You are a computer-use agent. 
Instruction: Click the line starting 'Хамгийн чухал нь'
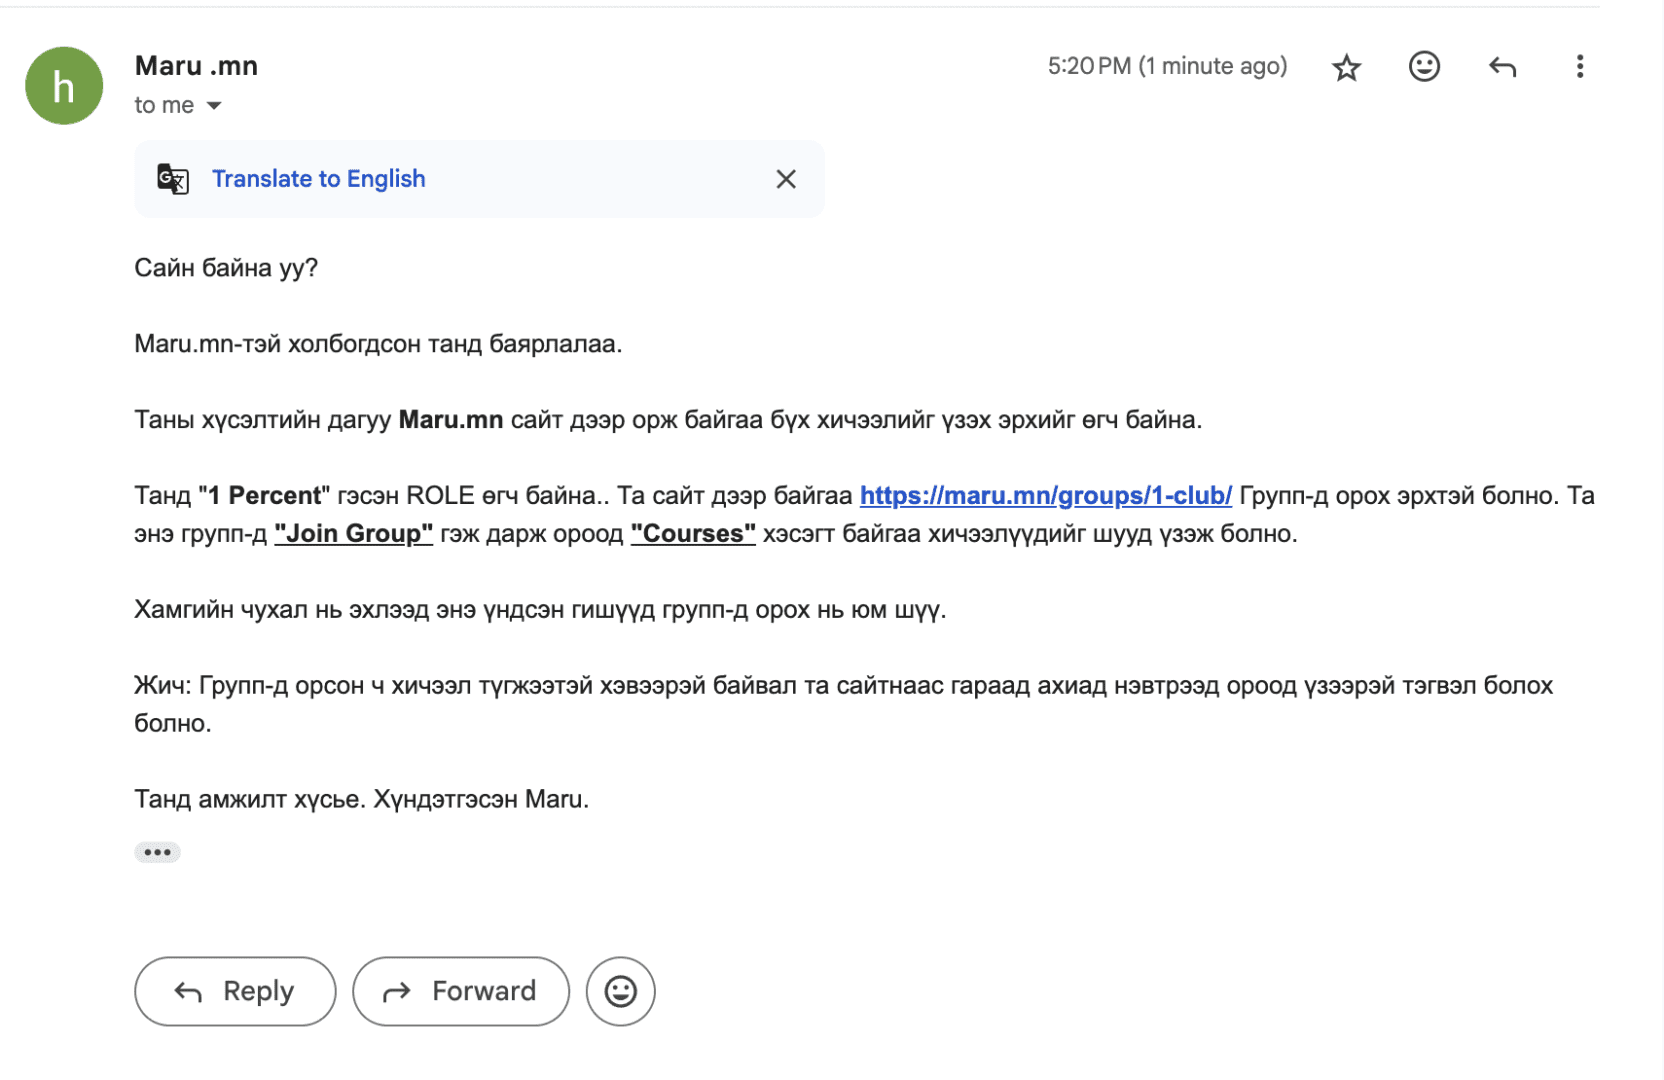(x=540, y=610)
